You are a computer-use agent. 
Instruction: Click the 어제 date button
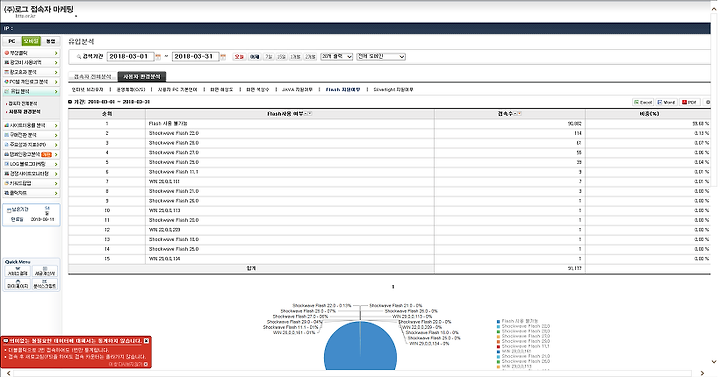pyautogui.click(x=254, y=57)
